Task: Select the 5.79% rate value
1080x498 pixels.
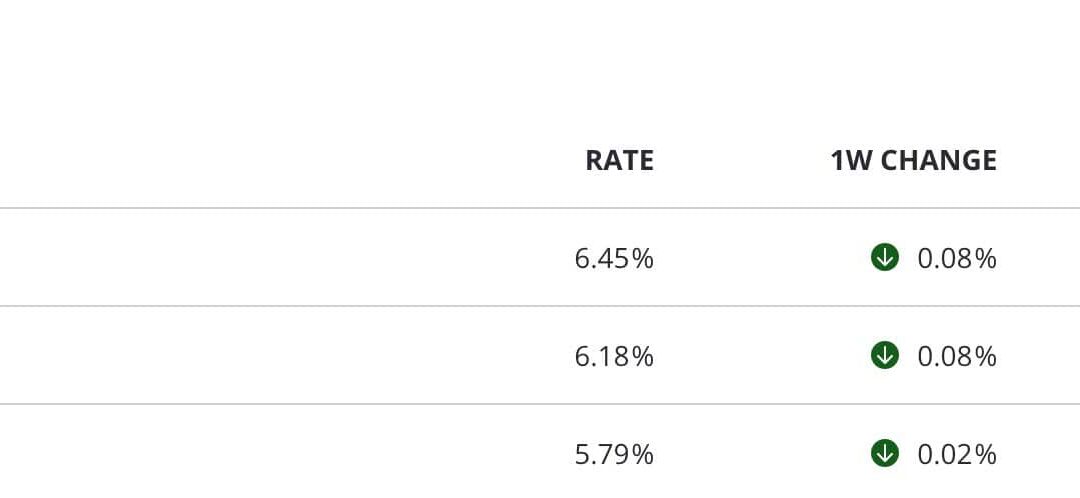Action: 614,454
